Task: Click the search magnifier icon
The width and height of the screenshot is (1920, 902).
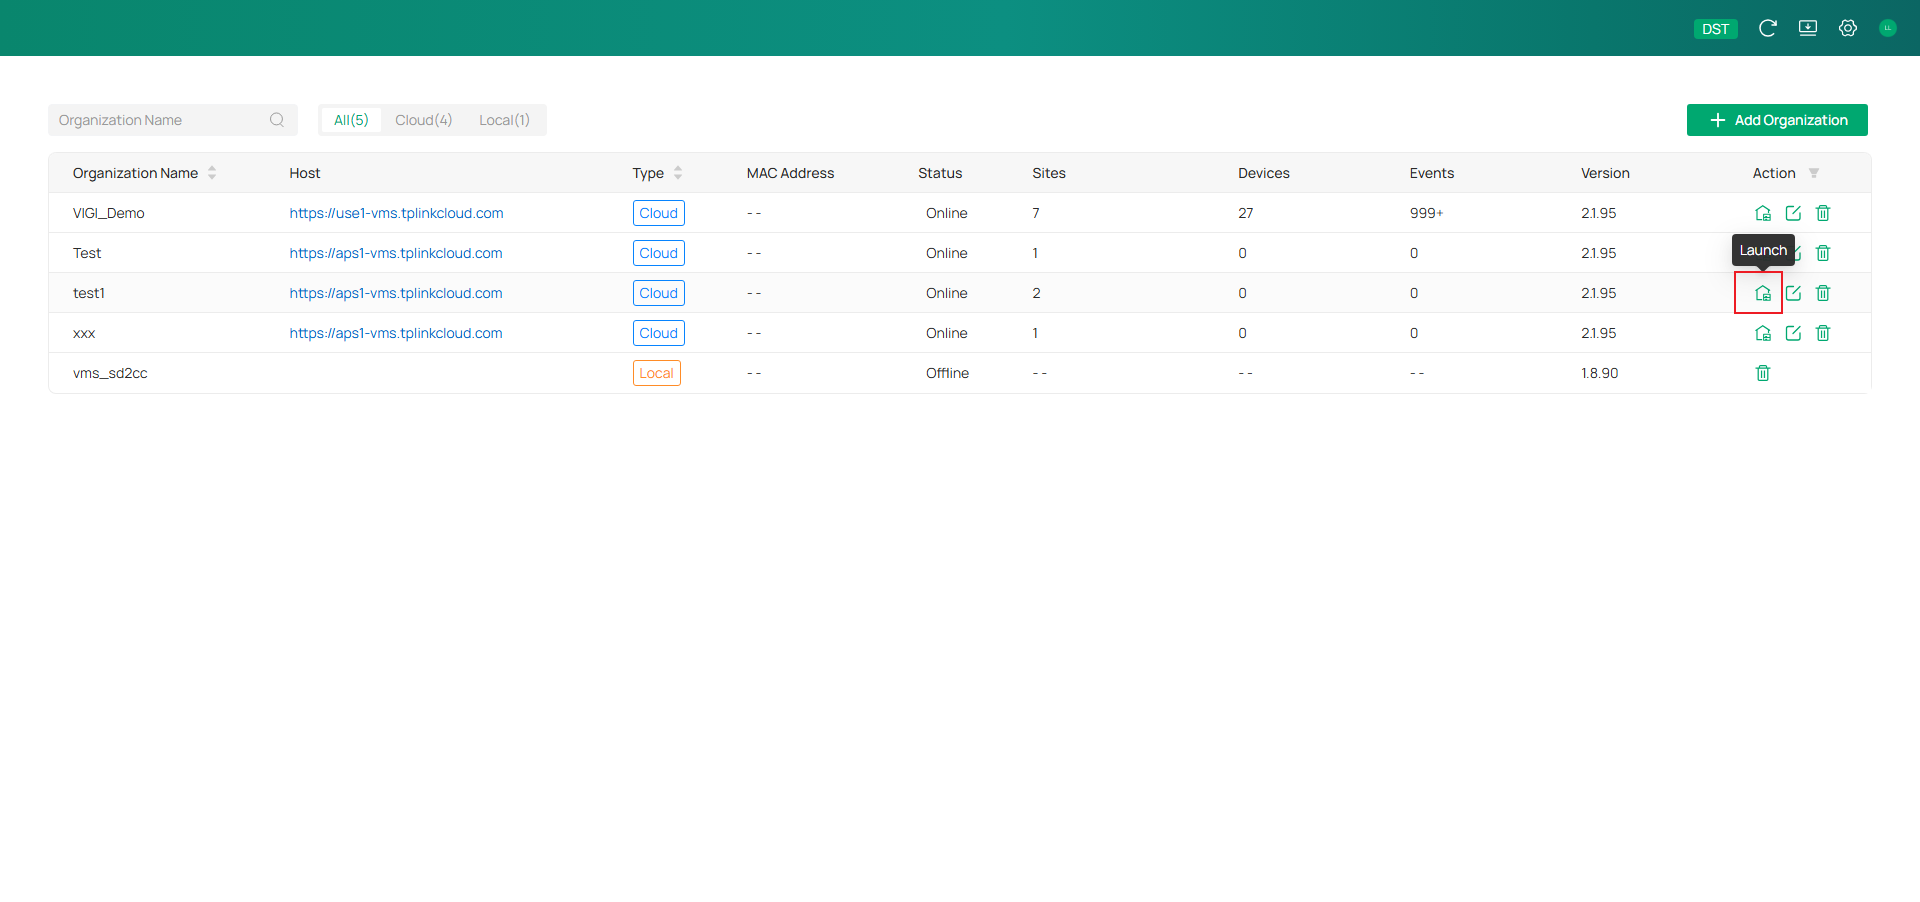Action: point(277,120)
